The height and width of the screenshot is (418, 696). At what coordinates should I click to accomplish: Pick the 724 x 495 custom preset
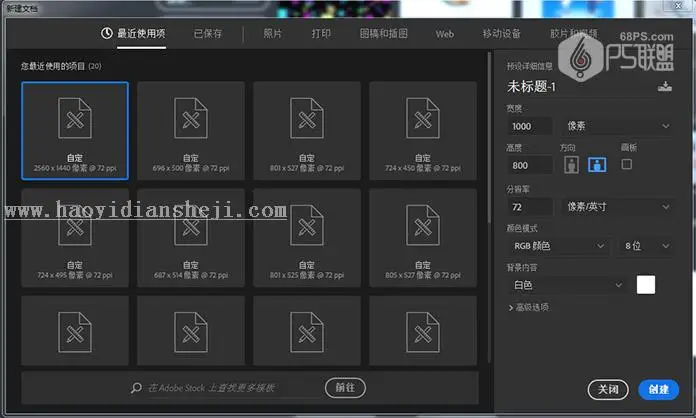[75, 238]
